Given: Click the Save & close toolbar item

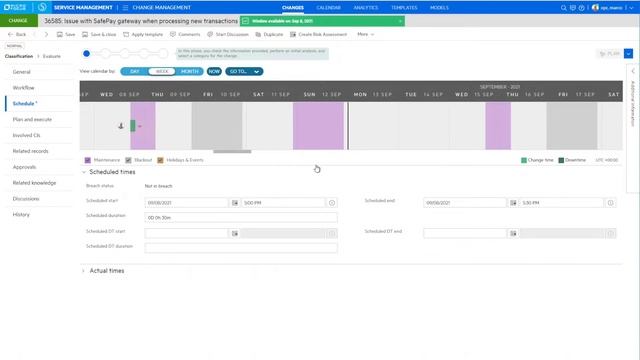Looking at the screenshot, I should coord(99,35).
